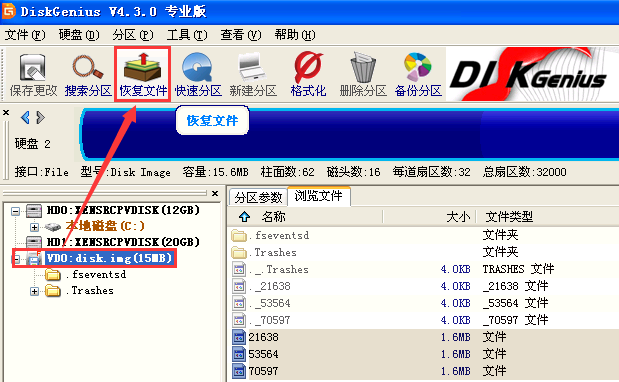This screenshot has width=619, height=382.
Task: Open the 文件(F) menu
Action: pyautogui.click(x=25, y=35)
